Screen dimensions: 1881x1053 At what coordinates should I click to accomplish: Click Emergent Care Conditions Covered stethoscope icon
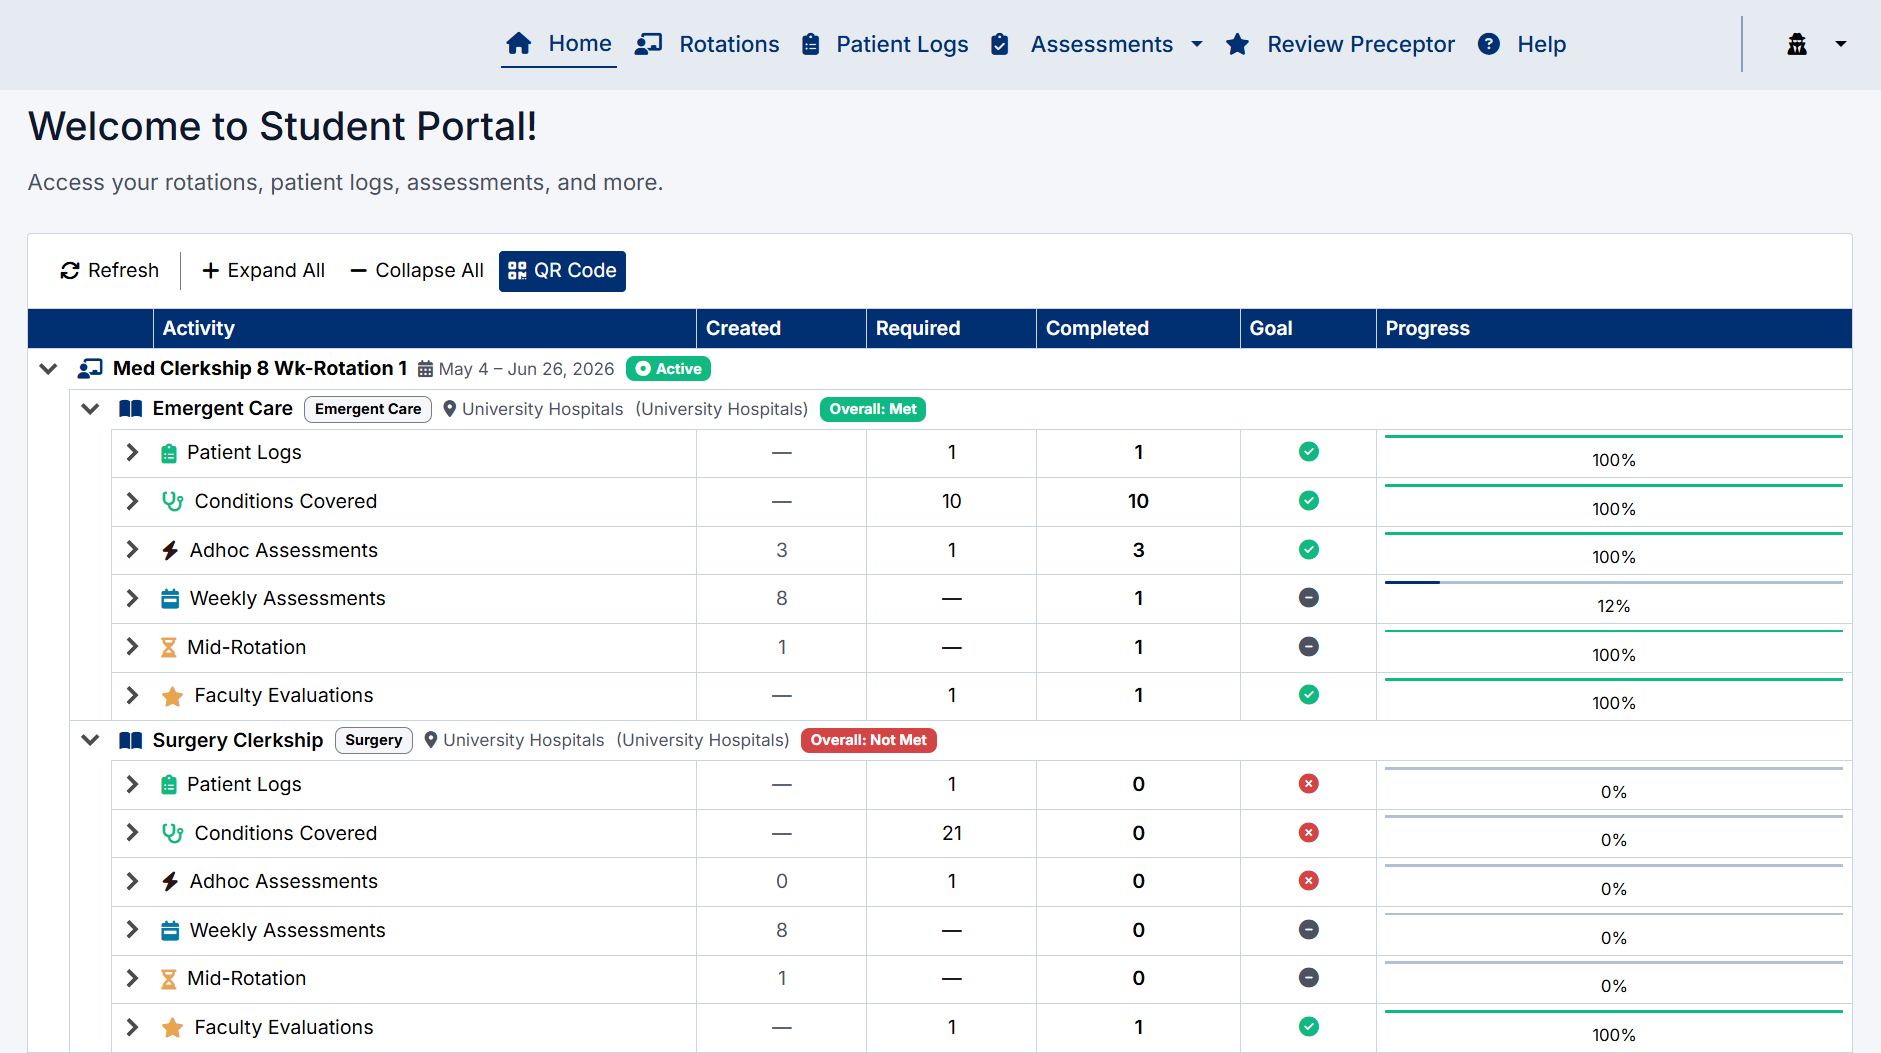172,501
